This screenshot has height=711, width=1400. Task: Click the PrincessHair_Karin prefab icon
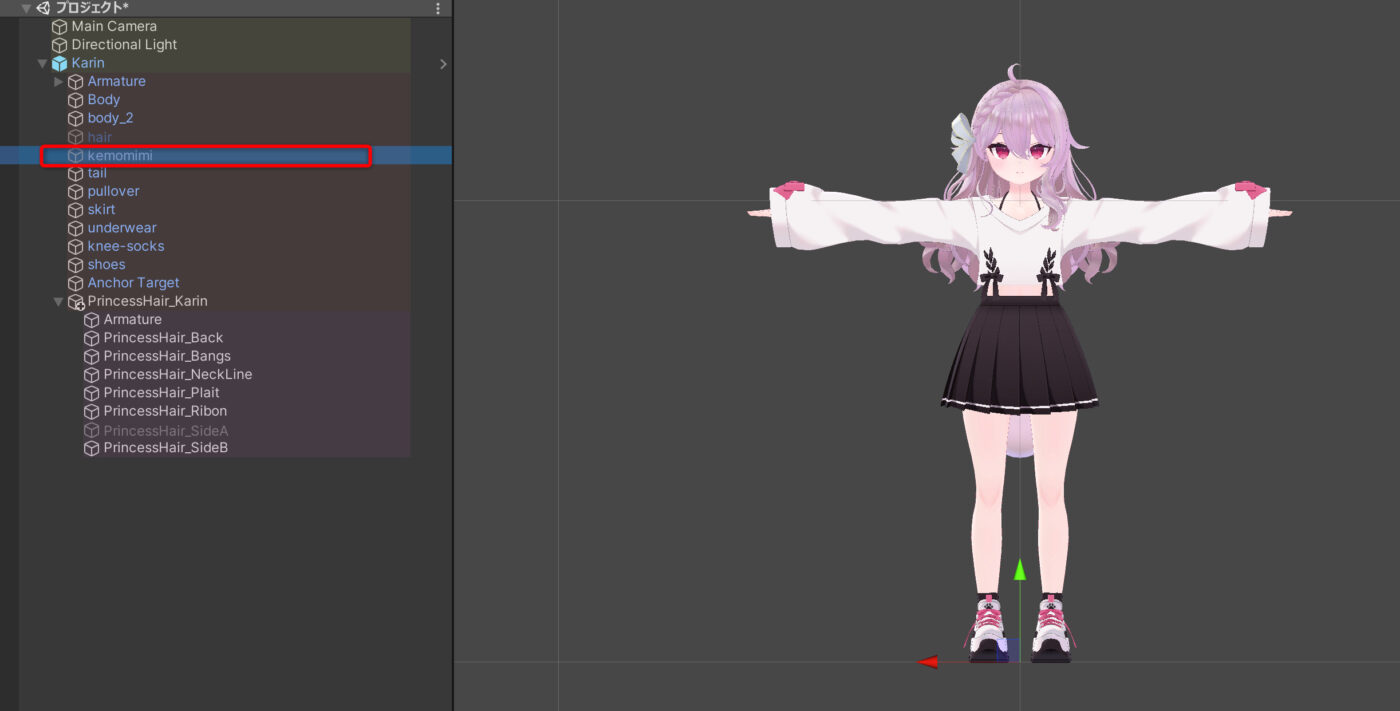coord(76,302)
